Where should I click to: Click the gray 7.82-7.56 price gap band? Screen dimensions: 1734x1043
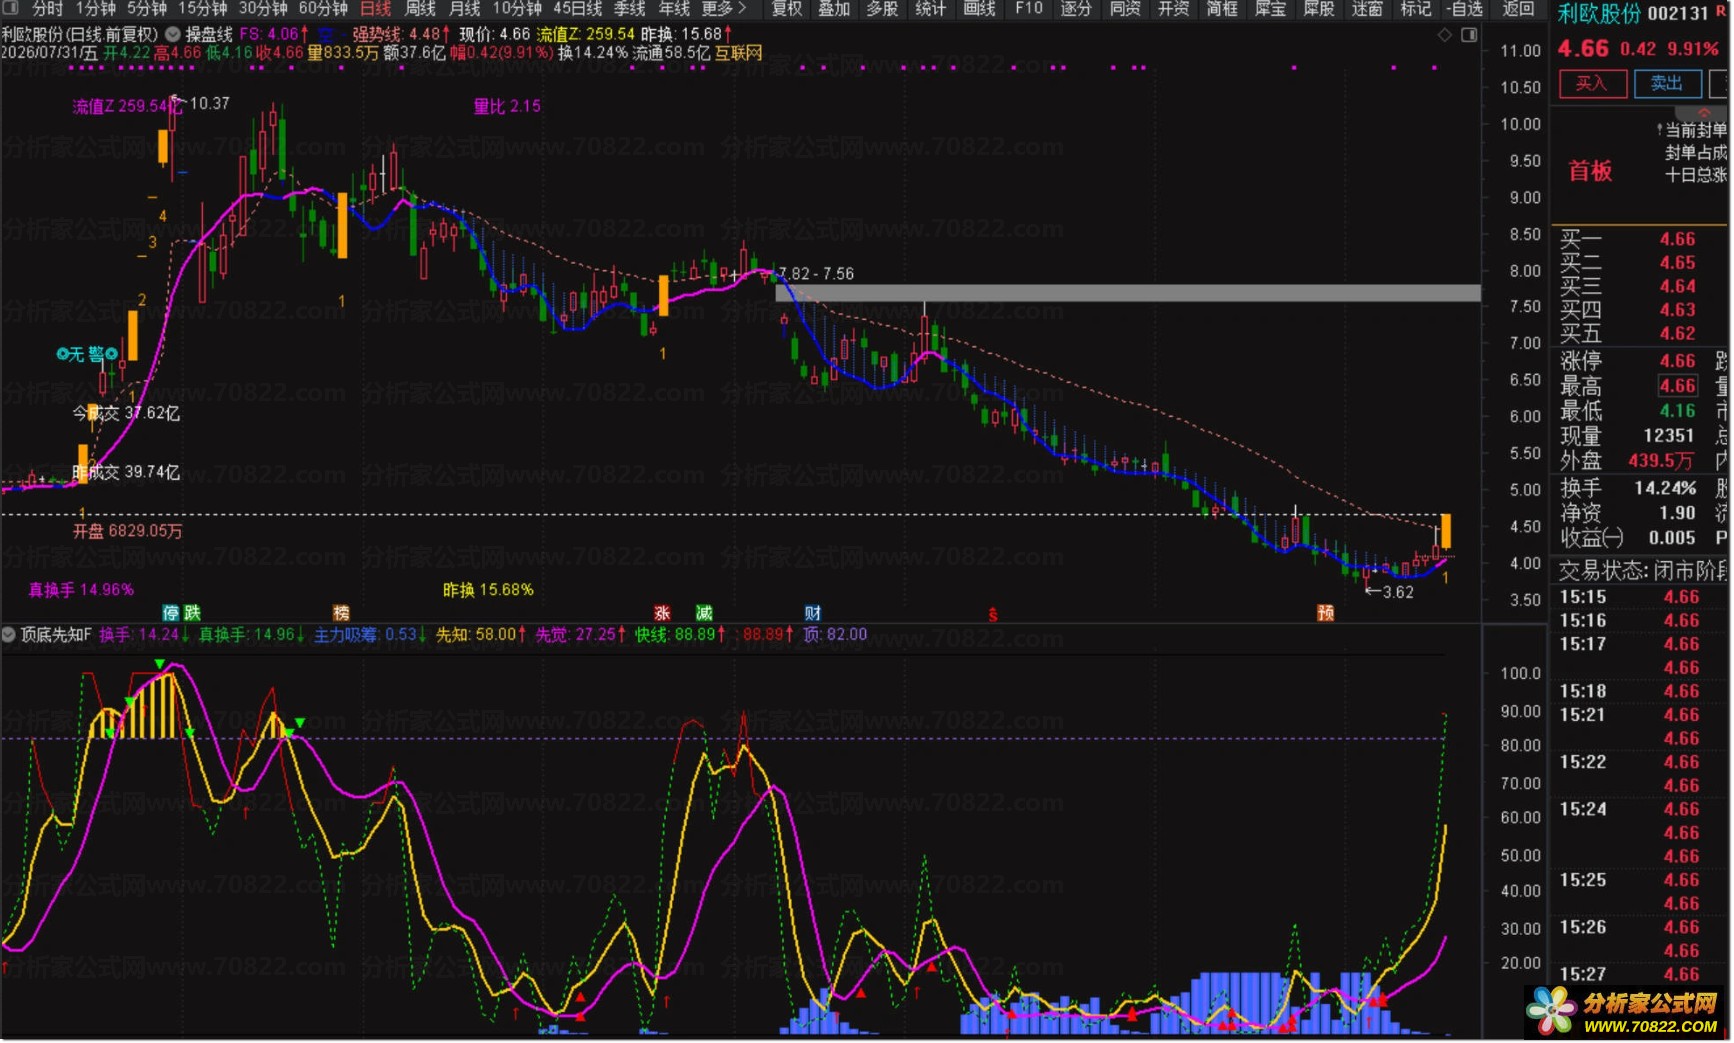[x=1128, y=293]
